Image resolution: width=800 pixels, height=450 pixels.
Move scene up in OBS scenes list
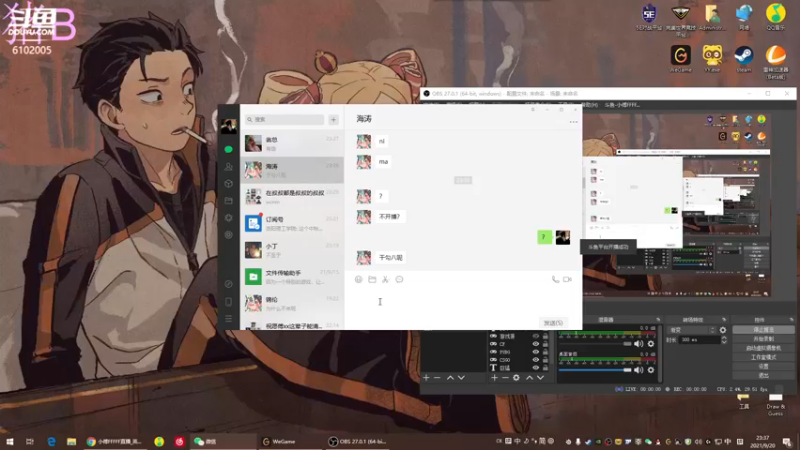tap(451, 378)
